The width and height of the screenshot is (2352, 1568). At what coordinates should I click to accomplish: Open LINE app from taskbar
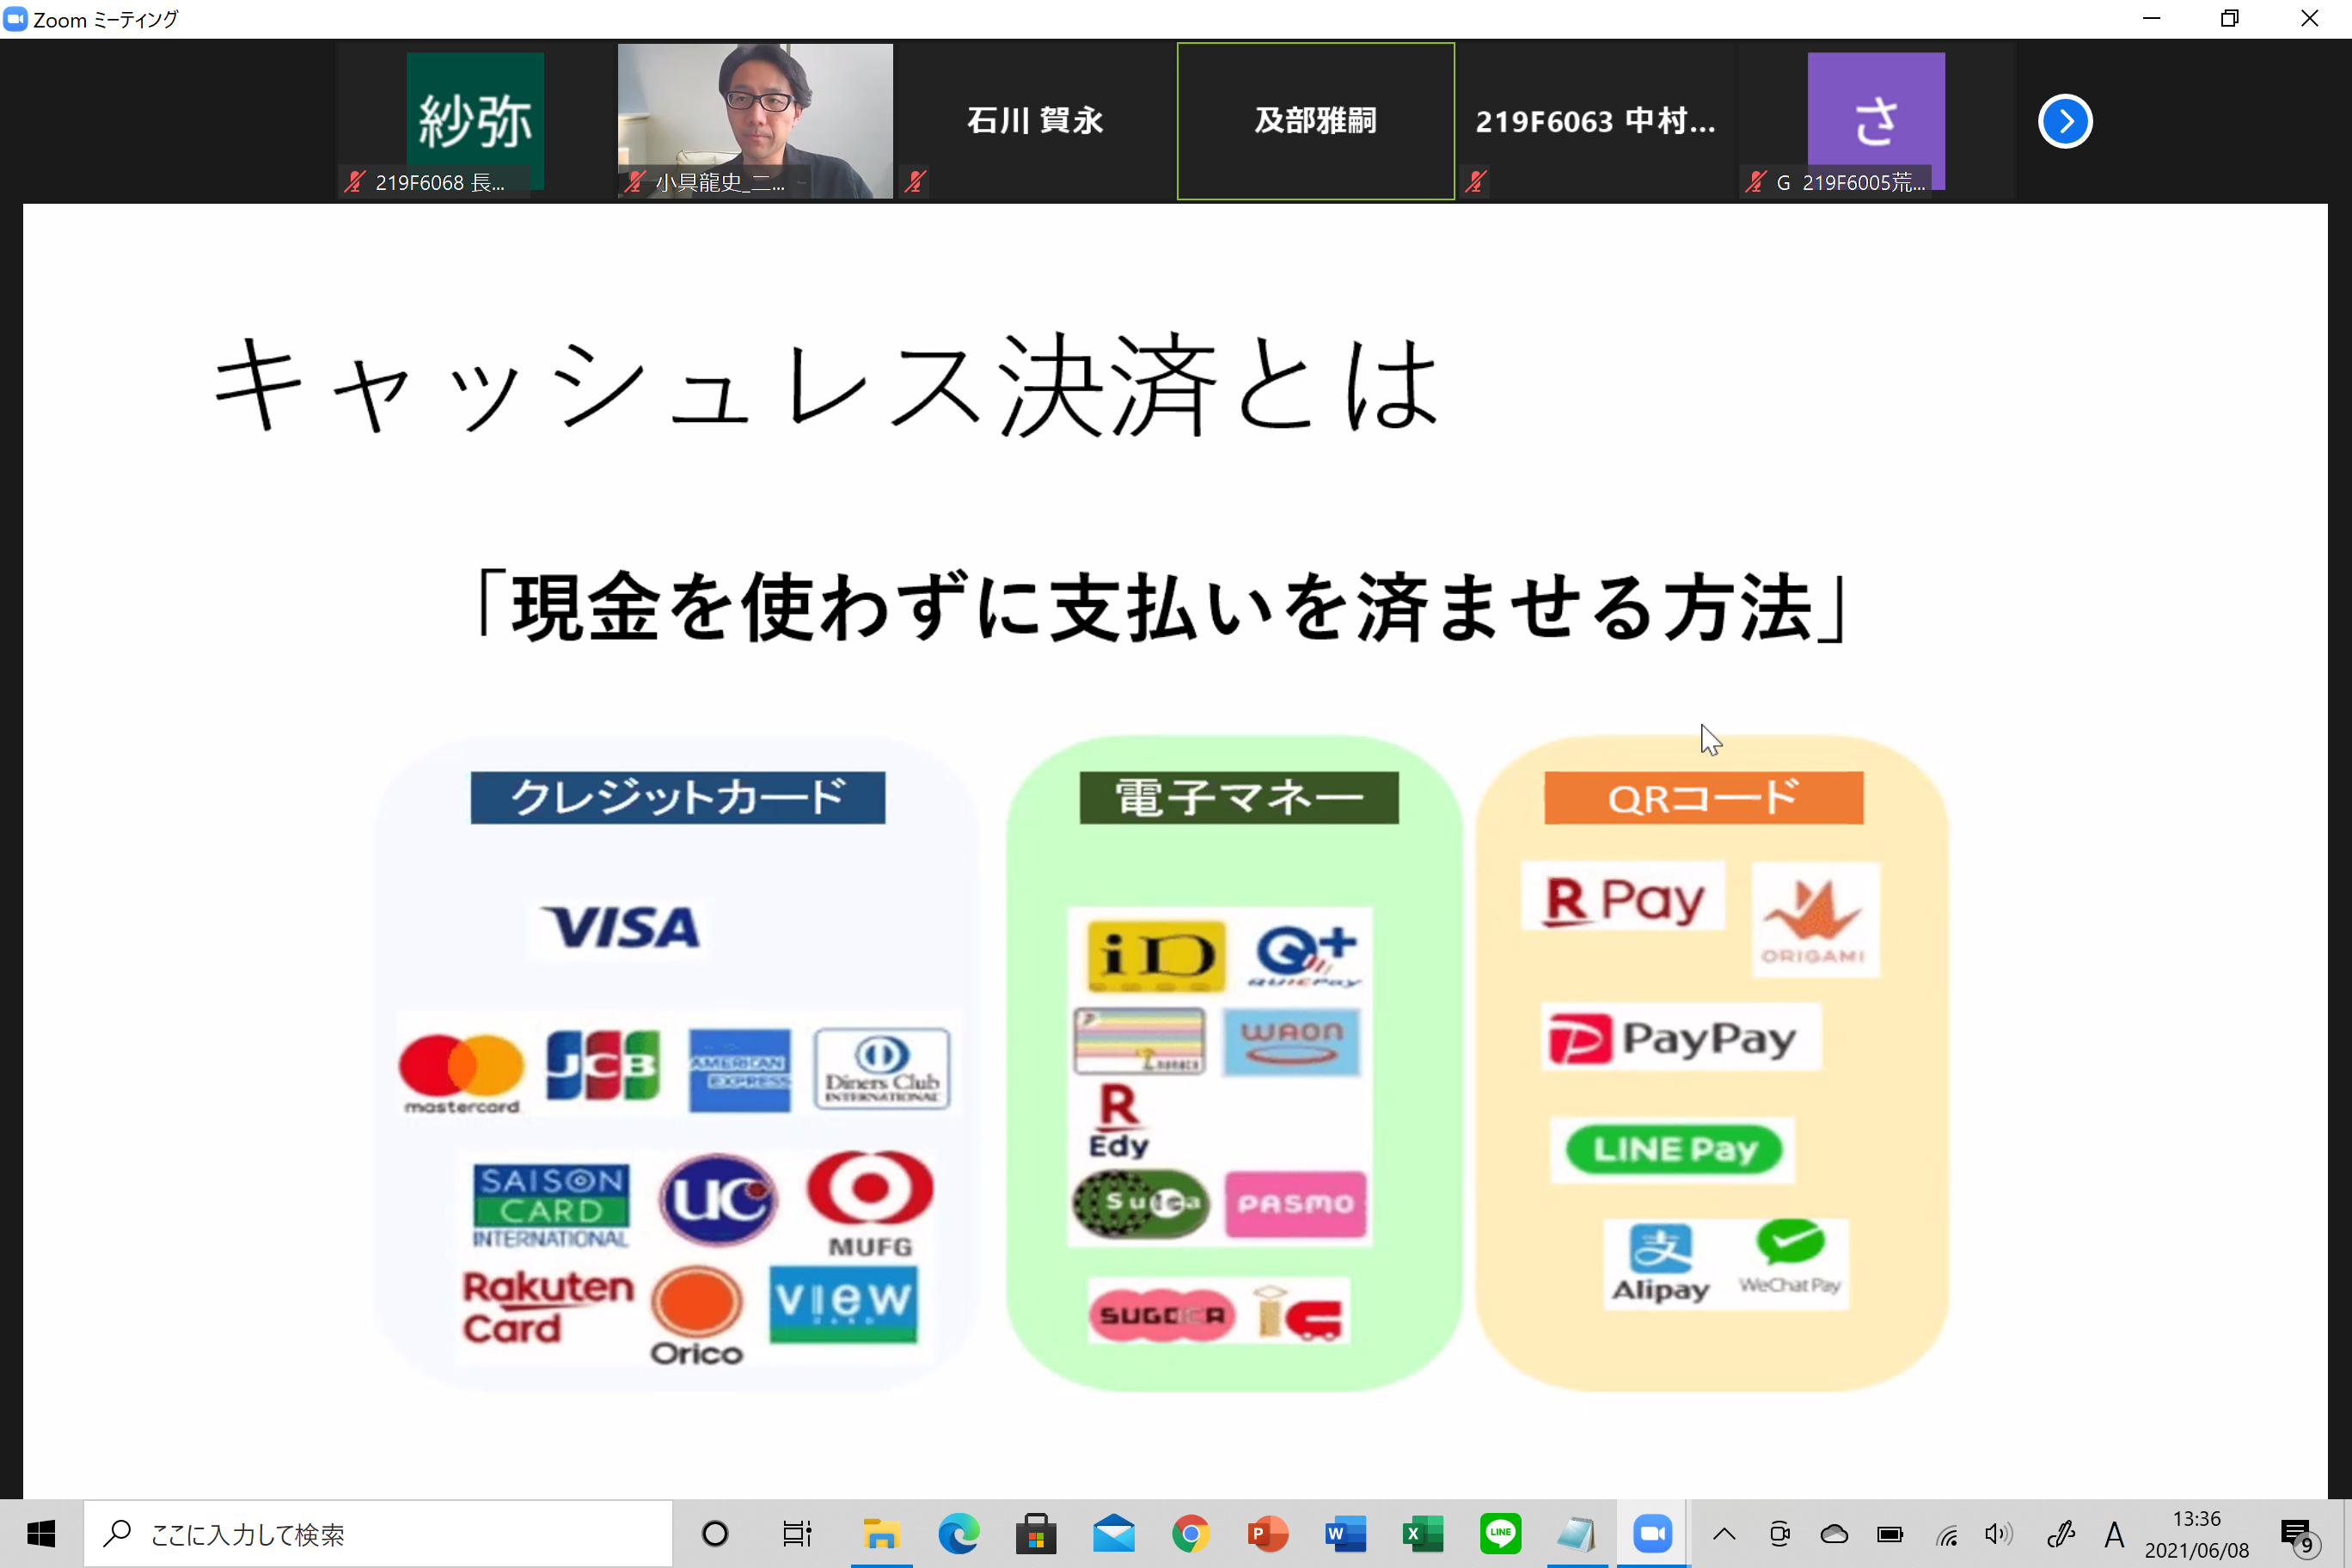(x=1500, y=1533)
